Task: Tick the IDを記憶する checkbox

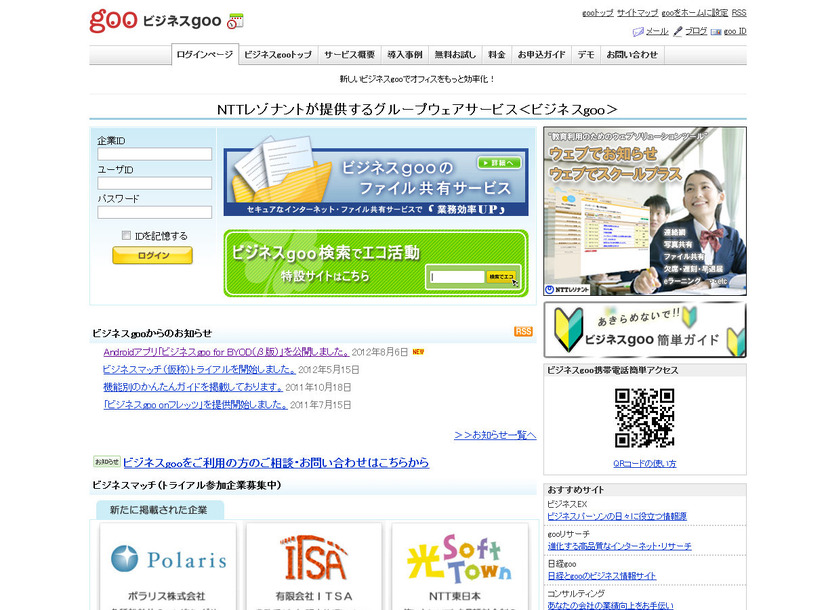Action: [126, 235]
